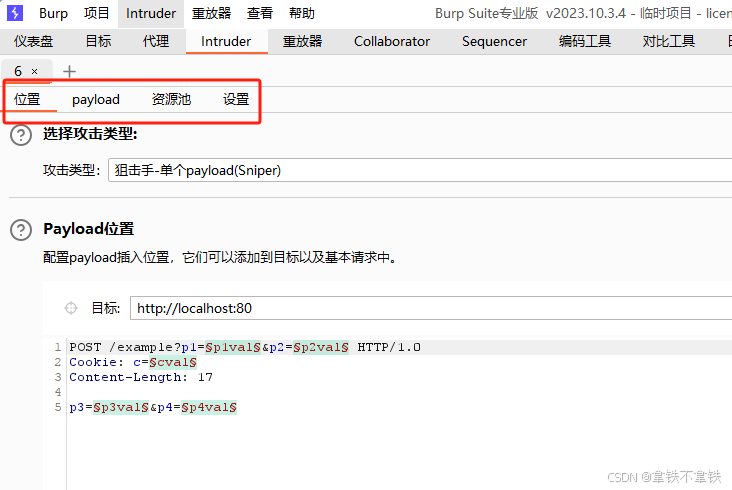Click the §p2val§ payload marker
732x490 pixels.
(x=321, y=347)
